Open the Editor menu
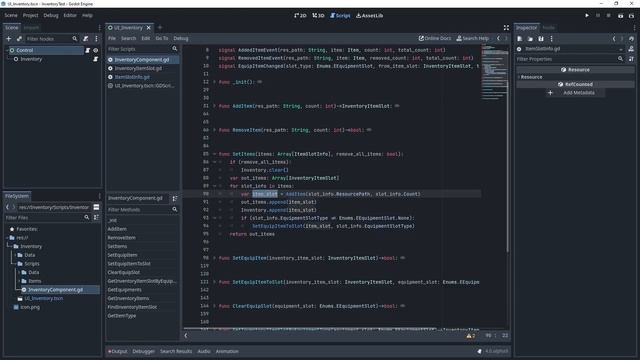The image size is (640, 360). coord(70,16)
